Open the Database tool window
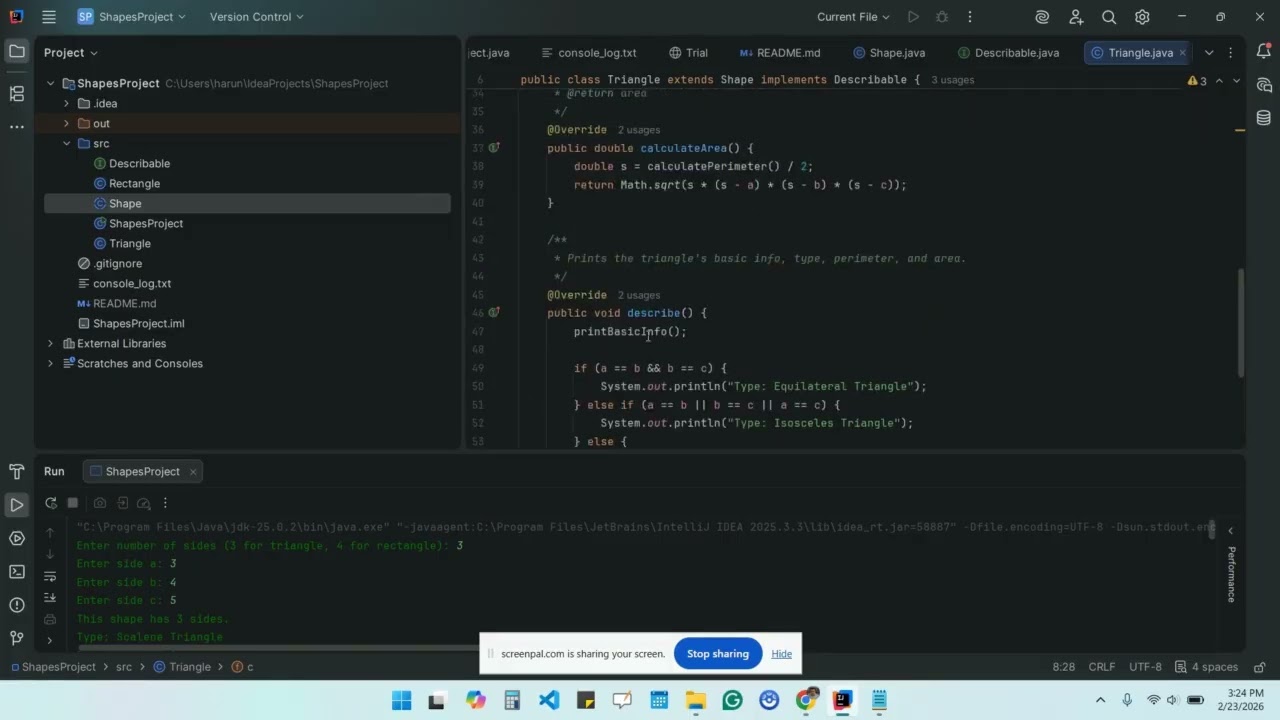1280x720 pixels. pos(1263,118)
